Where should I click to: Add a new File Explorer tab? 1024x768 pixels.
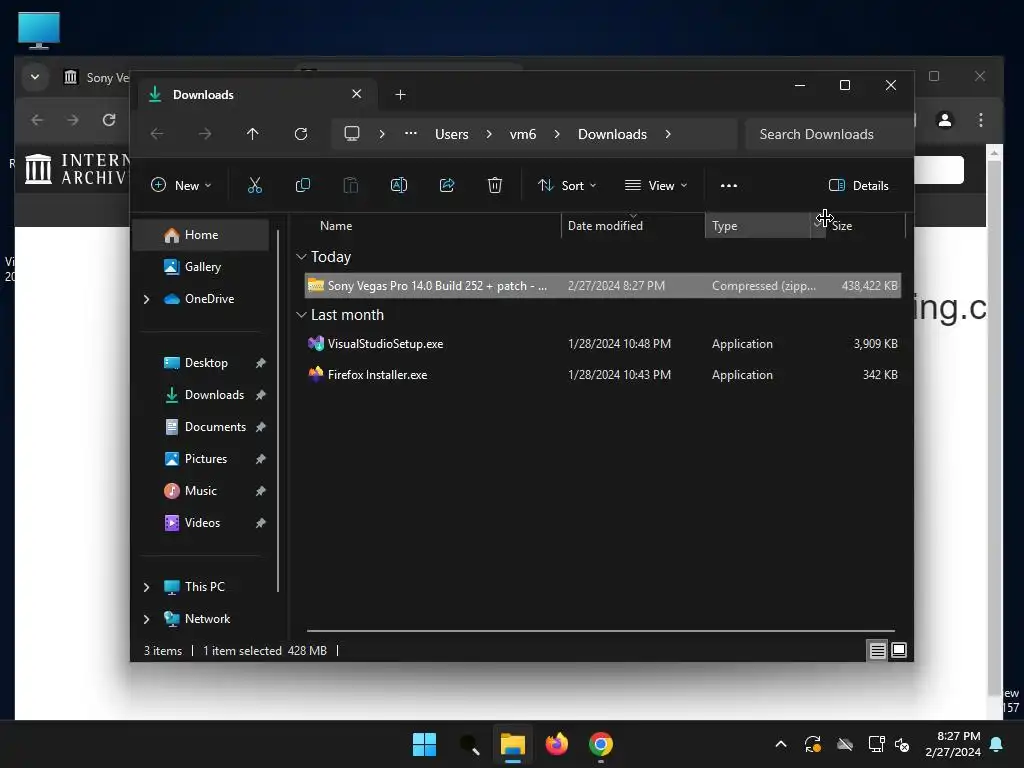click(x=400, y=95)
